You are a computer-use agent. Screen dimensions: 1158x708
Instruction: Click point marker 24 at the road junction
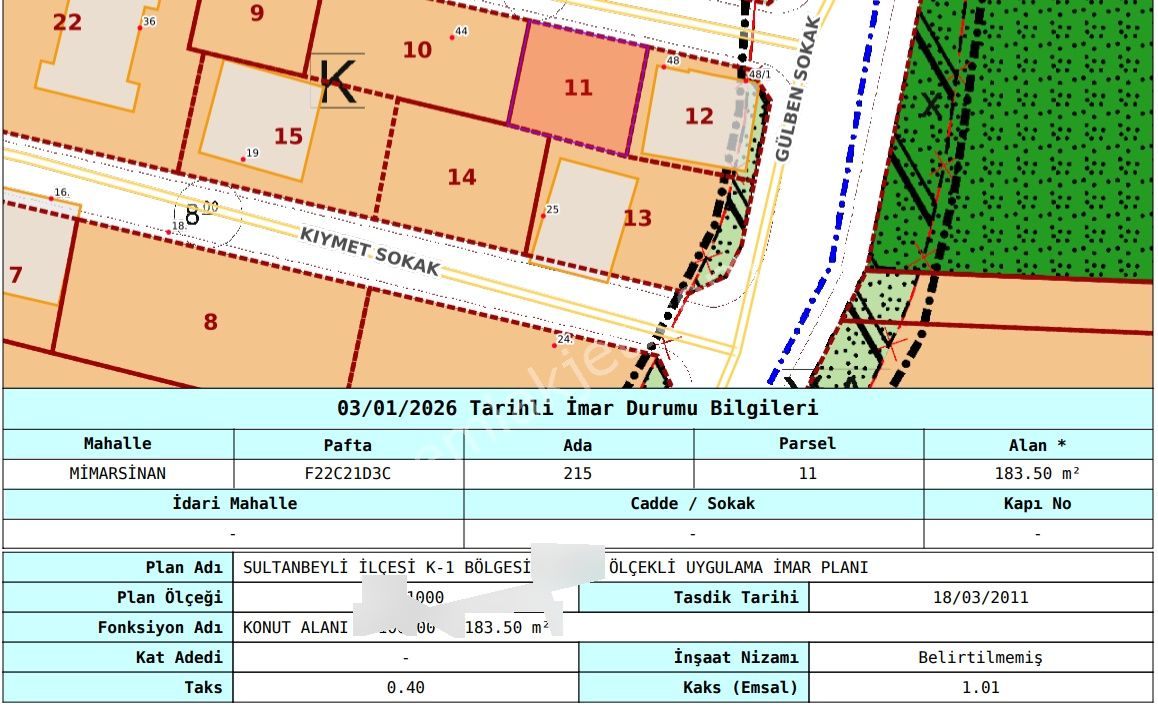561,340
